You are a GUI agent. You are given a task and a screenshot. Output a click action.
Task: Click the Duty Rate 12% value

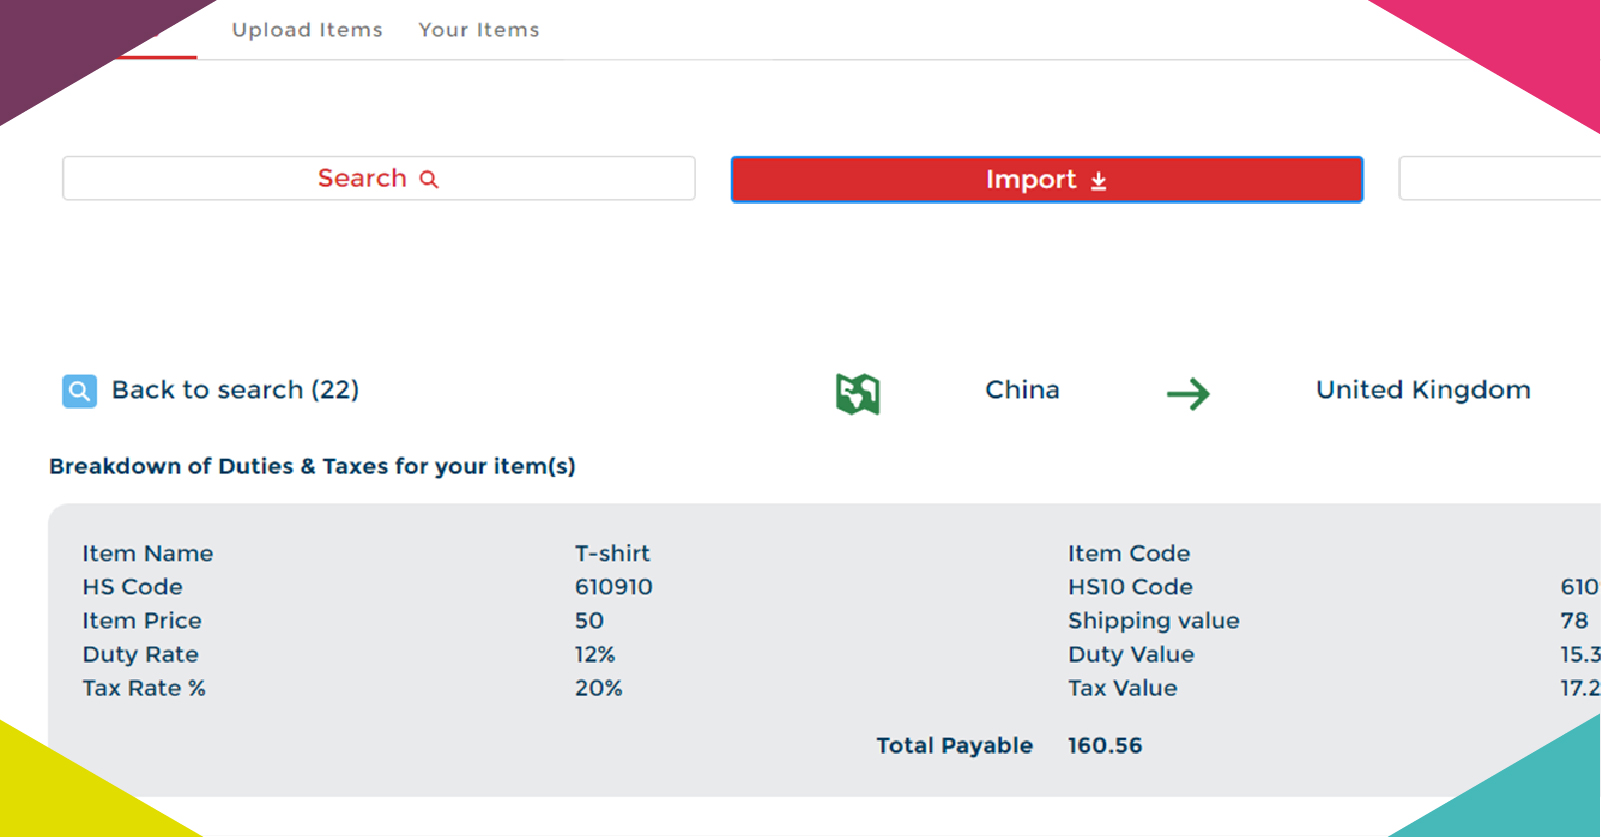coord(594,654)
